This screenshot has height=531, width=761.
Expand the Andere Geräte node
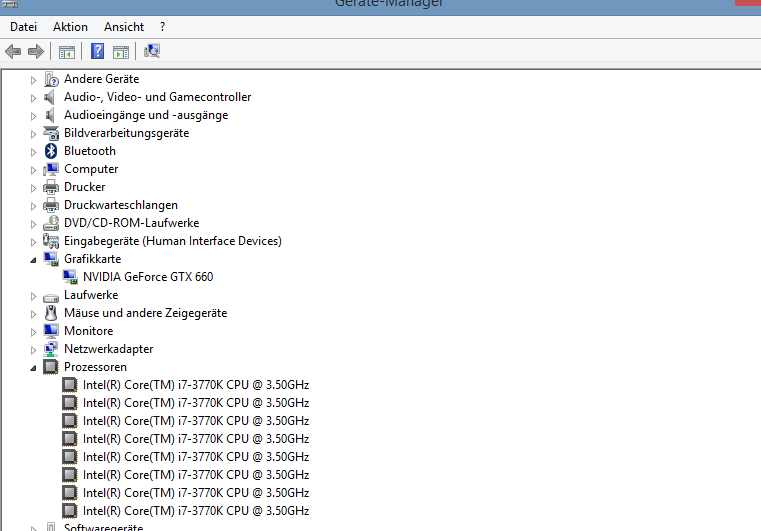tap(33, 80)
